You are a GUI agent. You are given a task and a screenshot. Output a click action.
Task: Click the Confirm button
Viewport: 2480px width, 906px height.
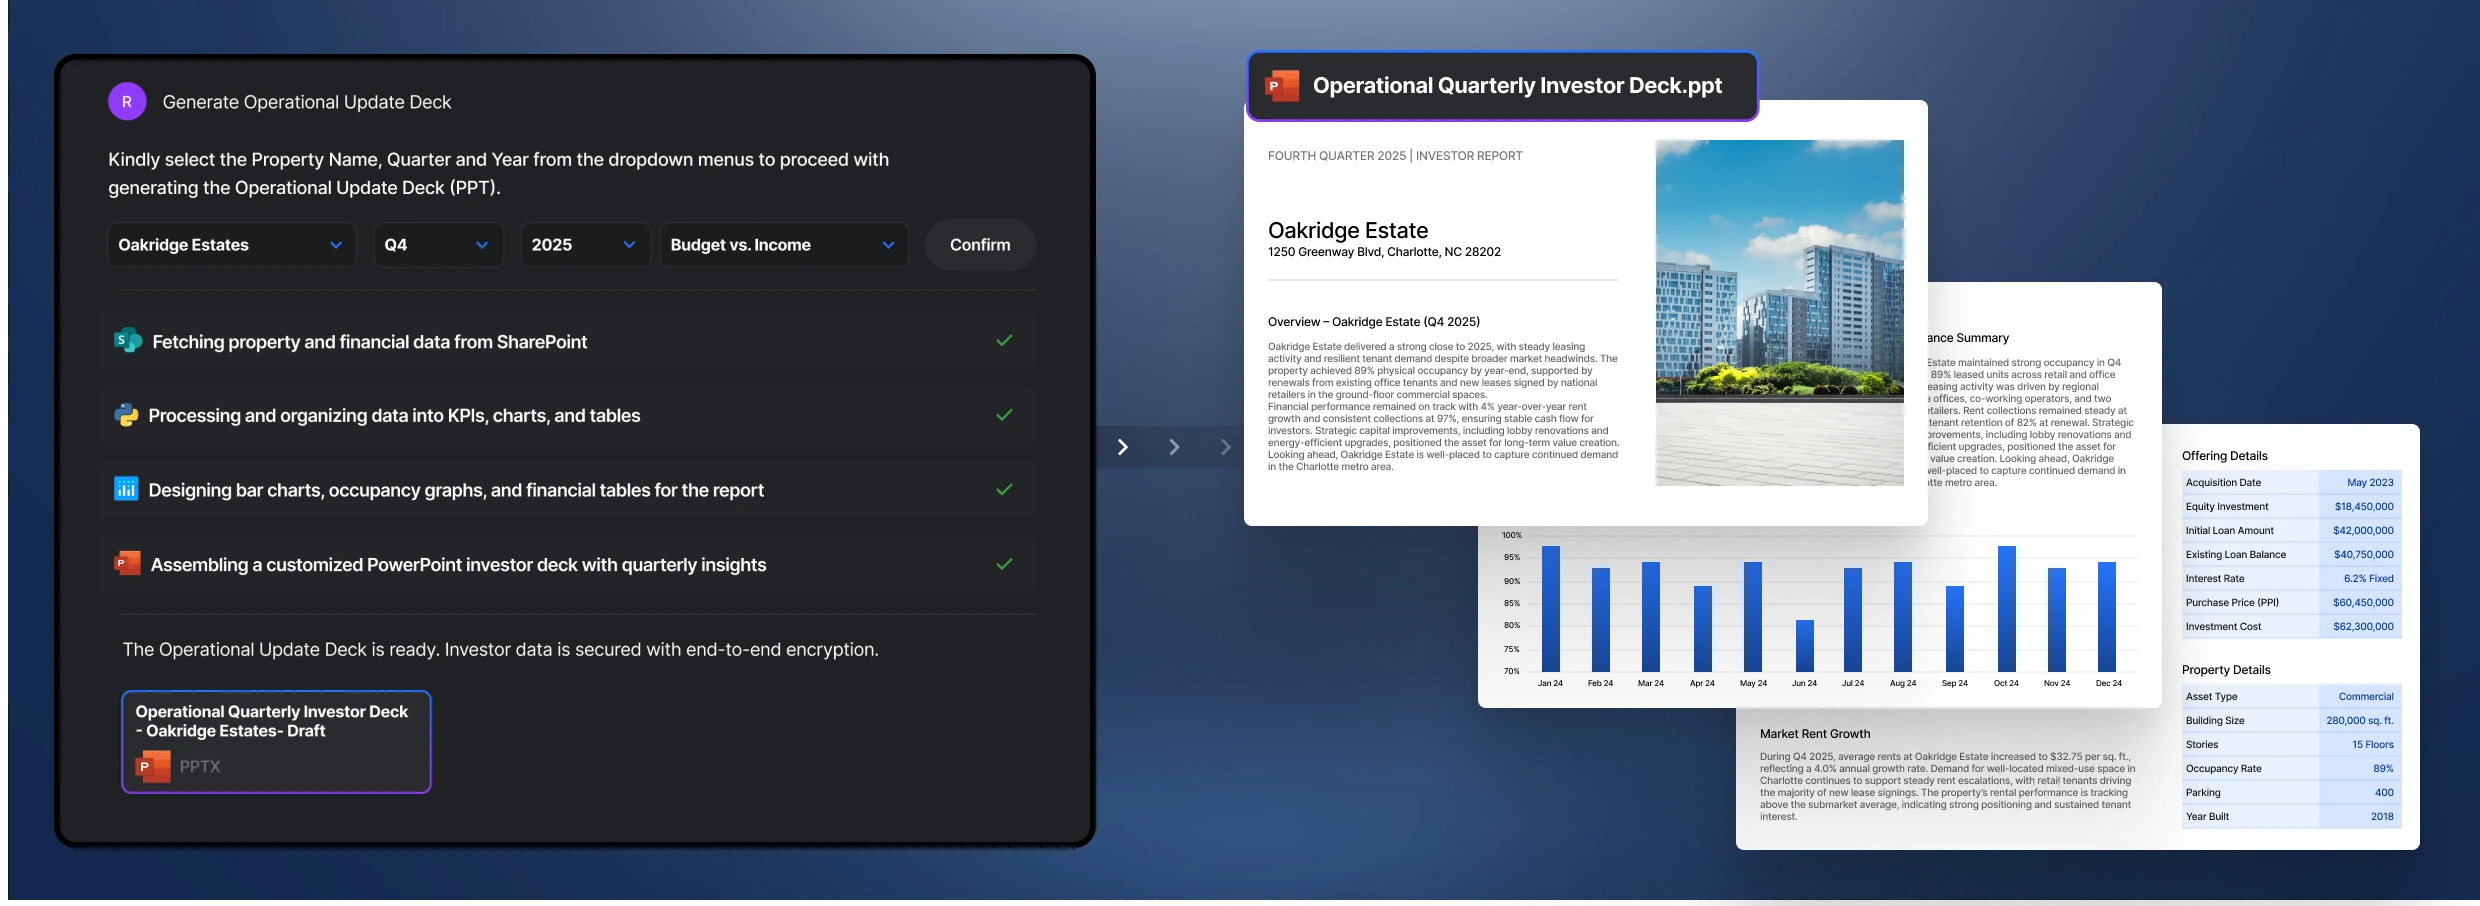[980, 245]
